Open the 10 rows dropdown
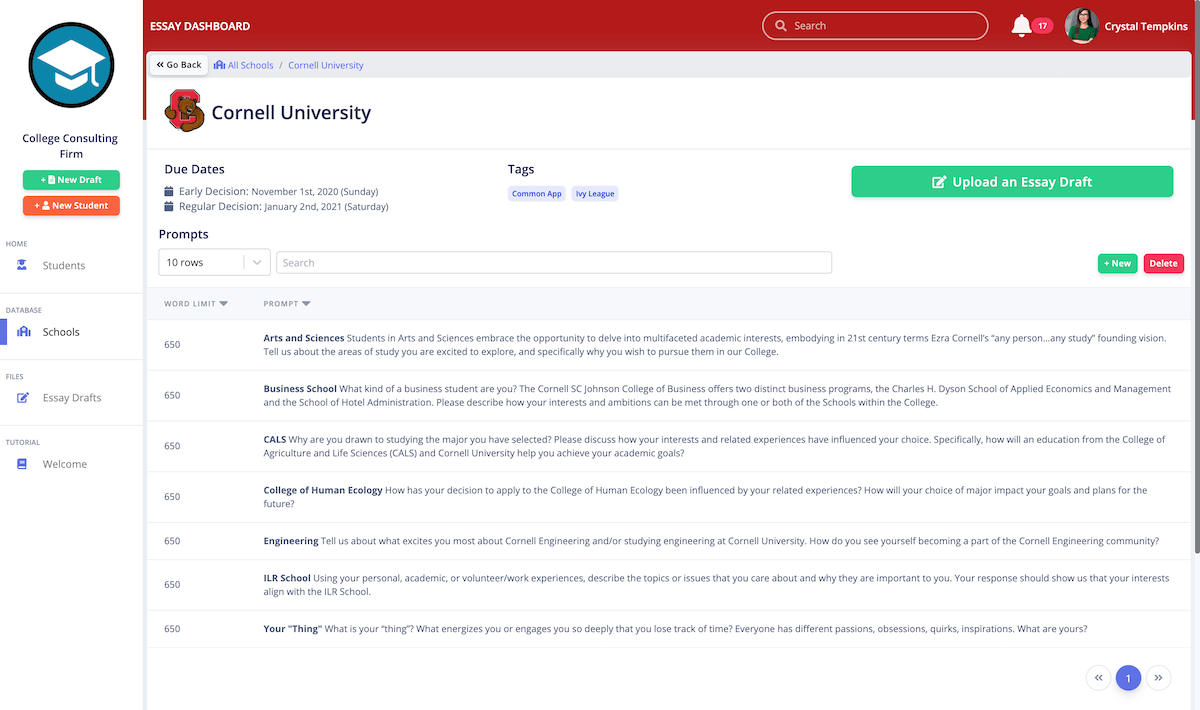The image size is (1200, 710). coord(214,262)
